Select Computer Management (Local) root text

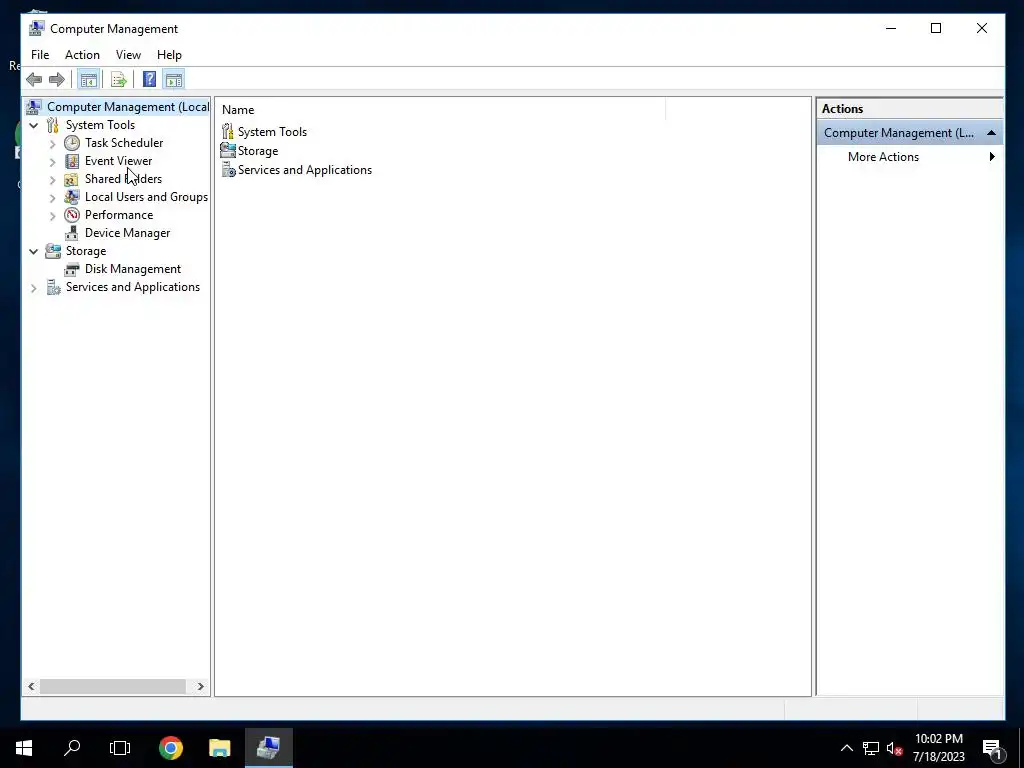[128, 107]
